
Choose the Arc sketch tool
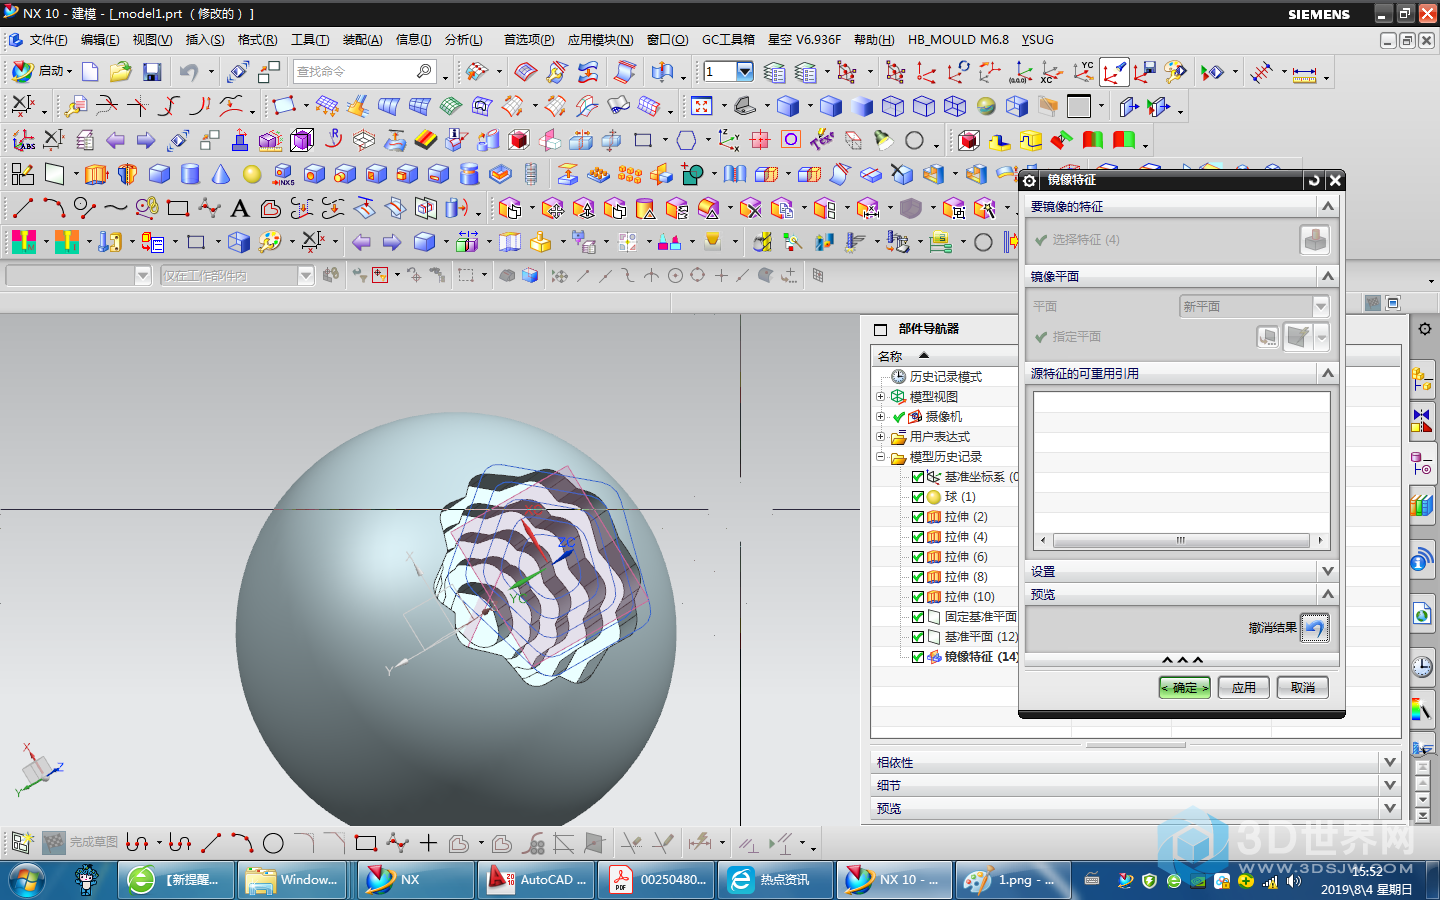54,208
